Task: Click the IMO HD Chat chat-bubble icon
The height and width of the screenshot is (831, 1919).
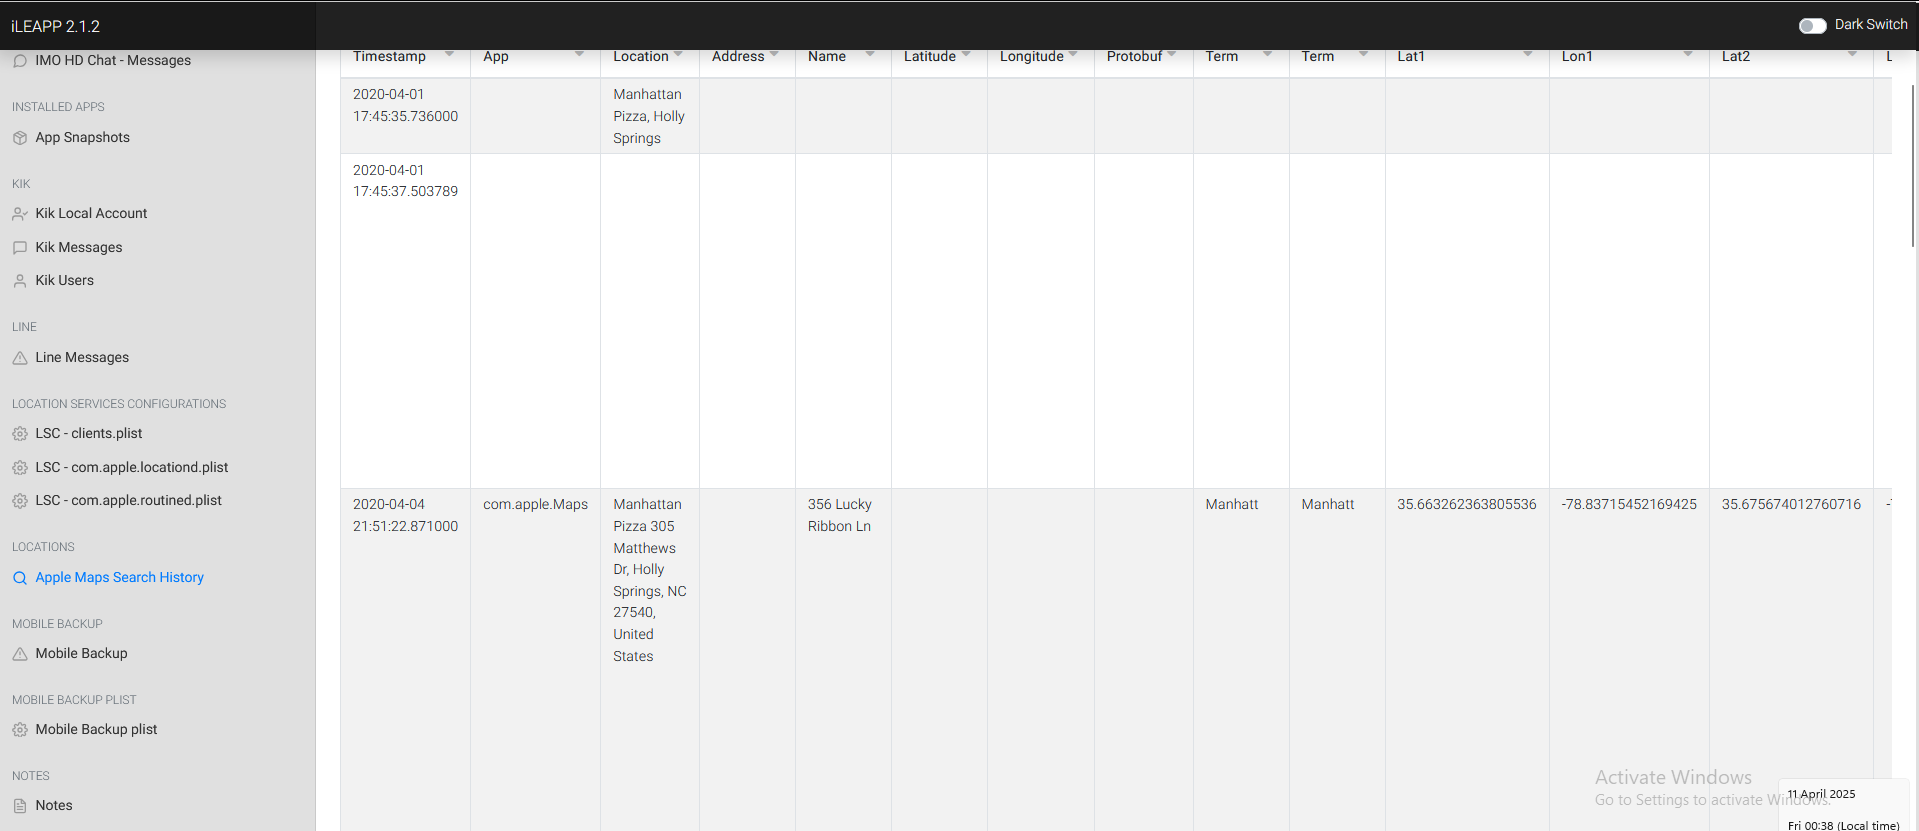Action: click(x=20, y=61)
